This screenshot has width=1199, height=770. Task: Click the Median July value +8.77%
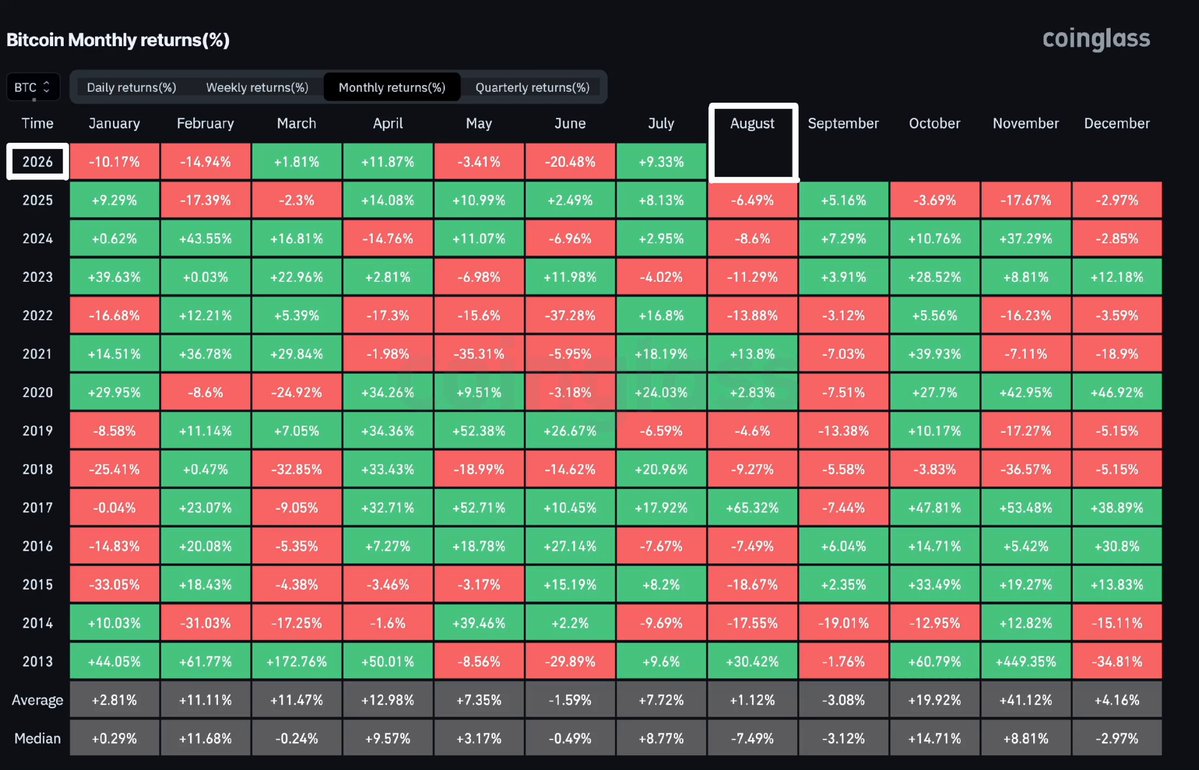[x=661, y=739]
